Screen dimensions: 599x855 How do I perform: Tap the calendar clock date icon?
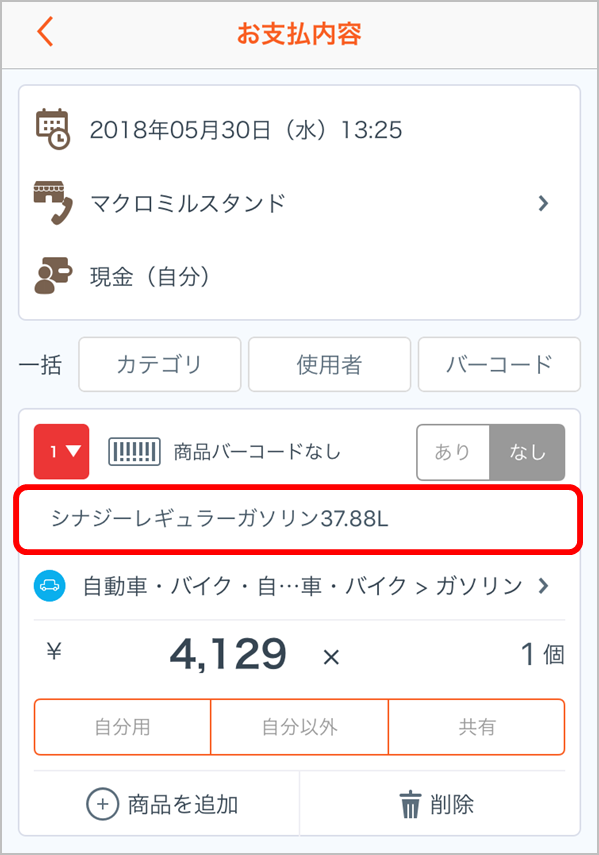(52, 129)
